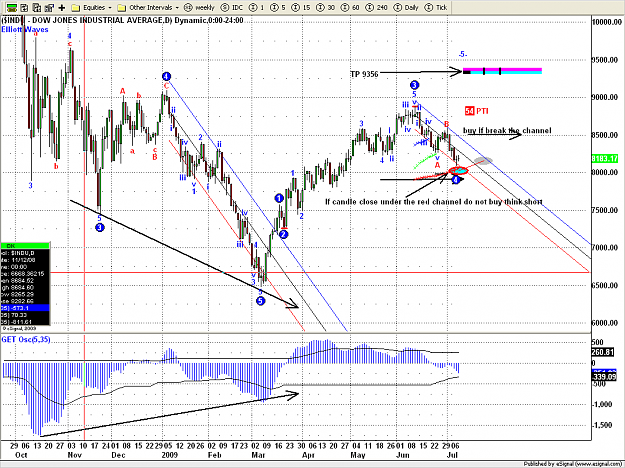Click the circled wave 3 marker at June high
Viewport: 625px width, 468px height.
pyautogui.click(x=414, y=85)
